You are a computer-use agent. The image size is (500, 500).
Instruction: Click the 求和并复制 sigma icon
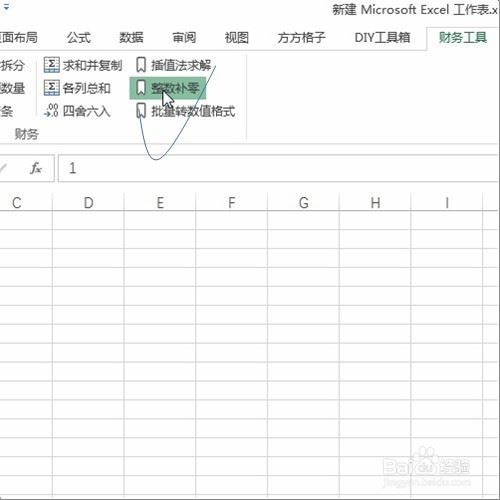click(52, 65)
